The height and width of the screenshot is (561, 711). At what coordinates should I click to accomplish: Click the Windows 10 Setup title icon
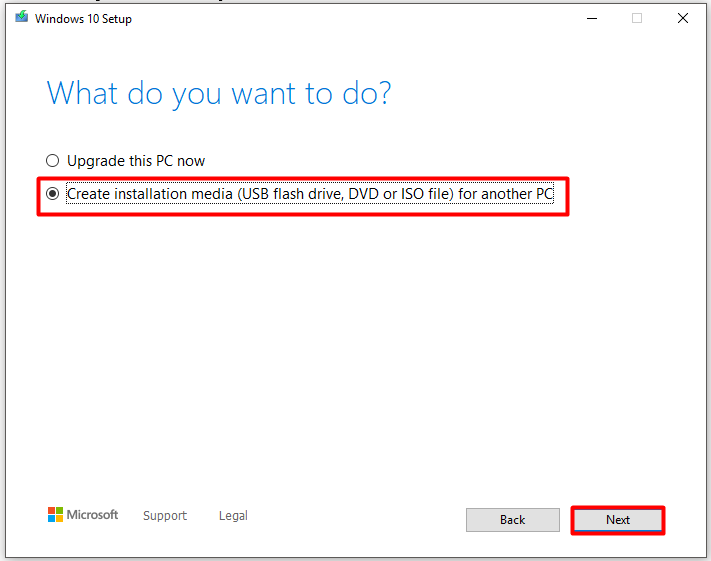(21, 18)
